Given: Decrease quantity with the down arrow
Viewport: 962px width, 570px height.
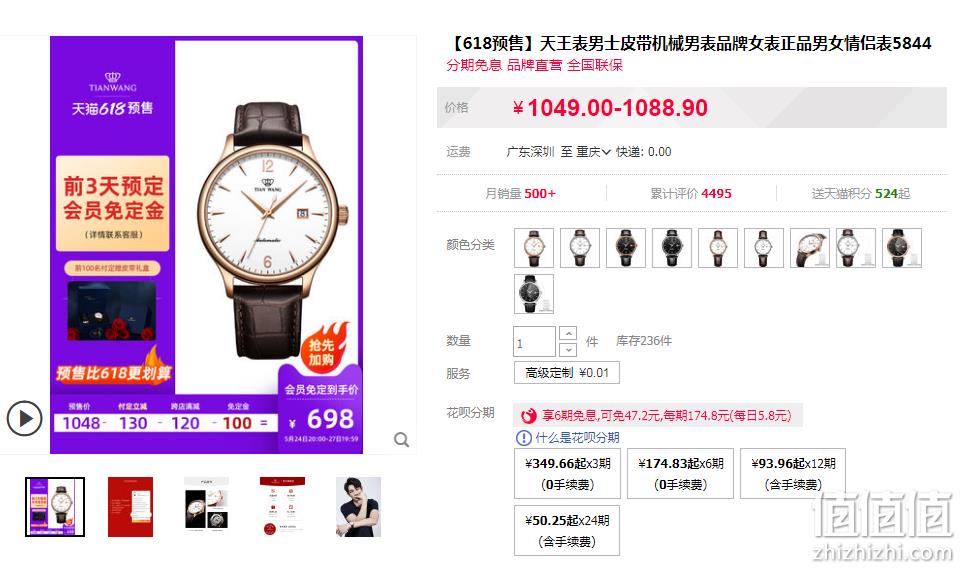Looking at the screenshot, I should 568,350.
